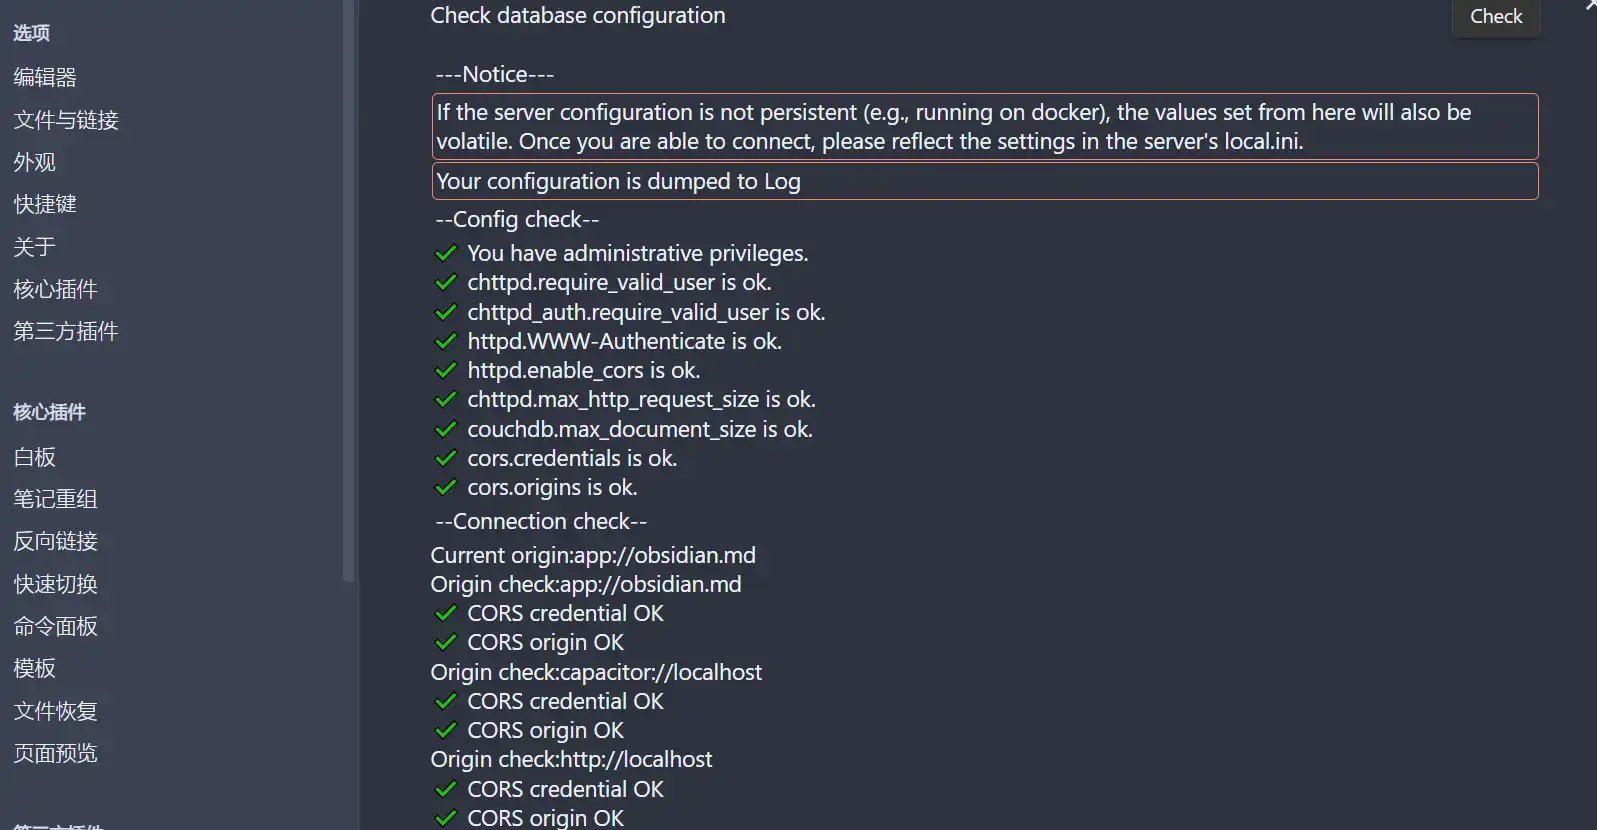The width and height of the screenshot is (1597, 830).
Task: Click green checkmark beside administrative privileges
Action: click(446, 253)
